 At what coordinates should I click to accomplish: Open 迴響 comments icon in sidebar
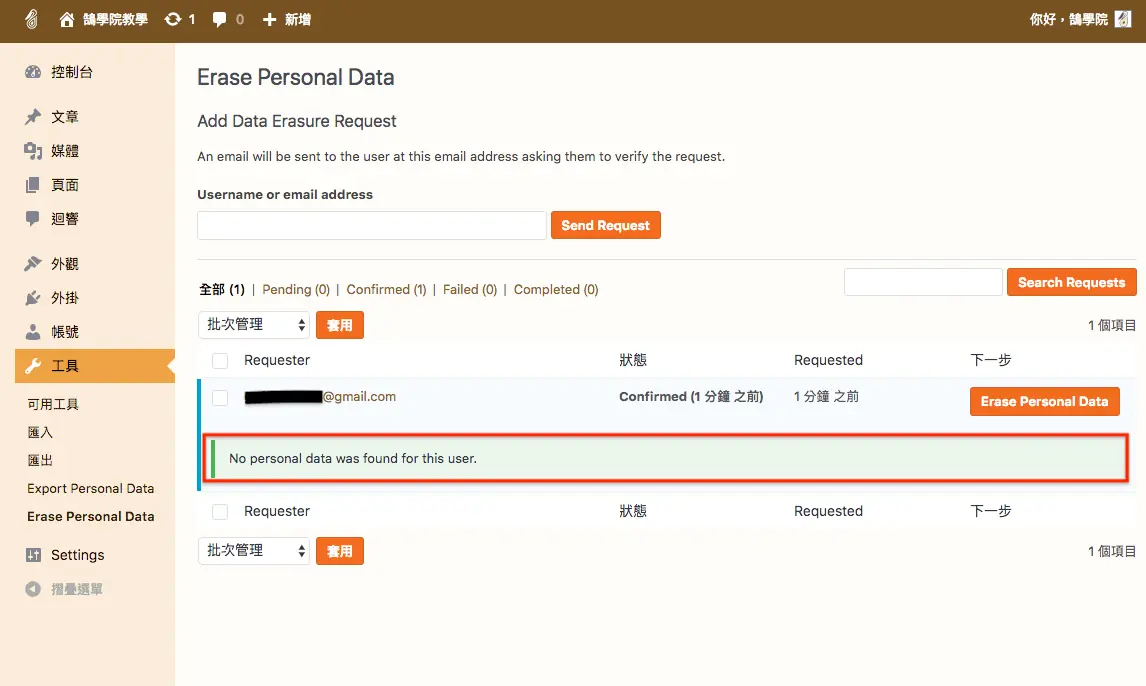tap(33, 218)
